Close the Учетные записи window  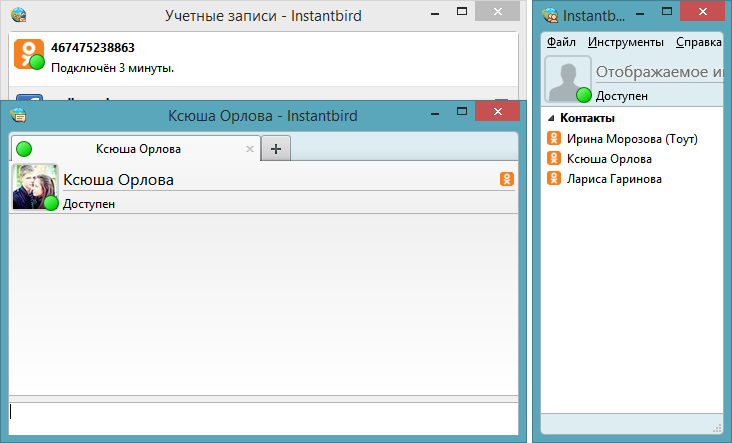(498, 11)
